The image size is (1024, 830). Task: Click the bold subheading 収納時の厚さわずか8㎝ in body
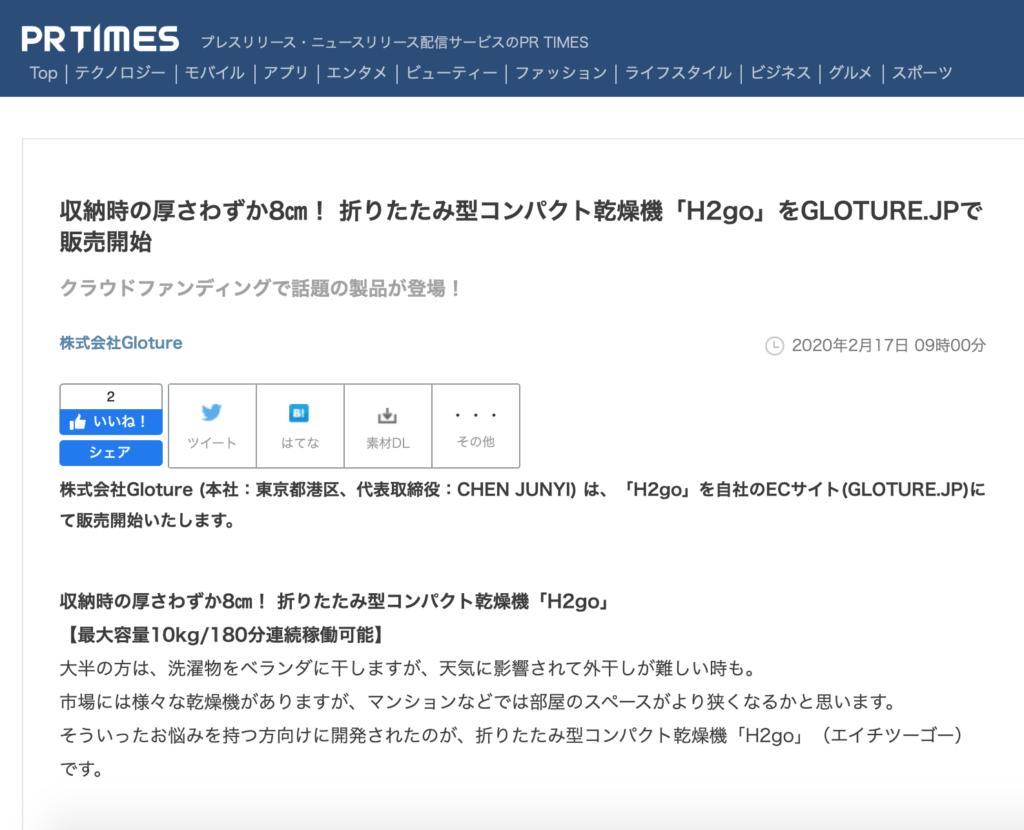336,601
